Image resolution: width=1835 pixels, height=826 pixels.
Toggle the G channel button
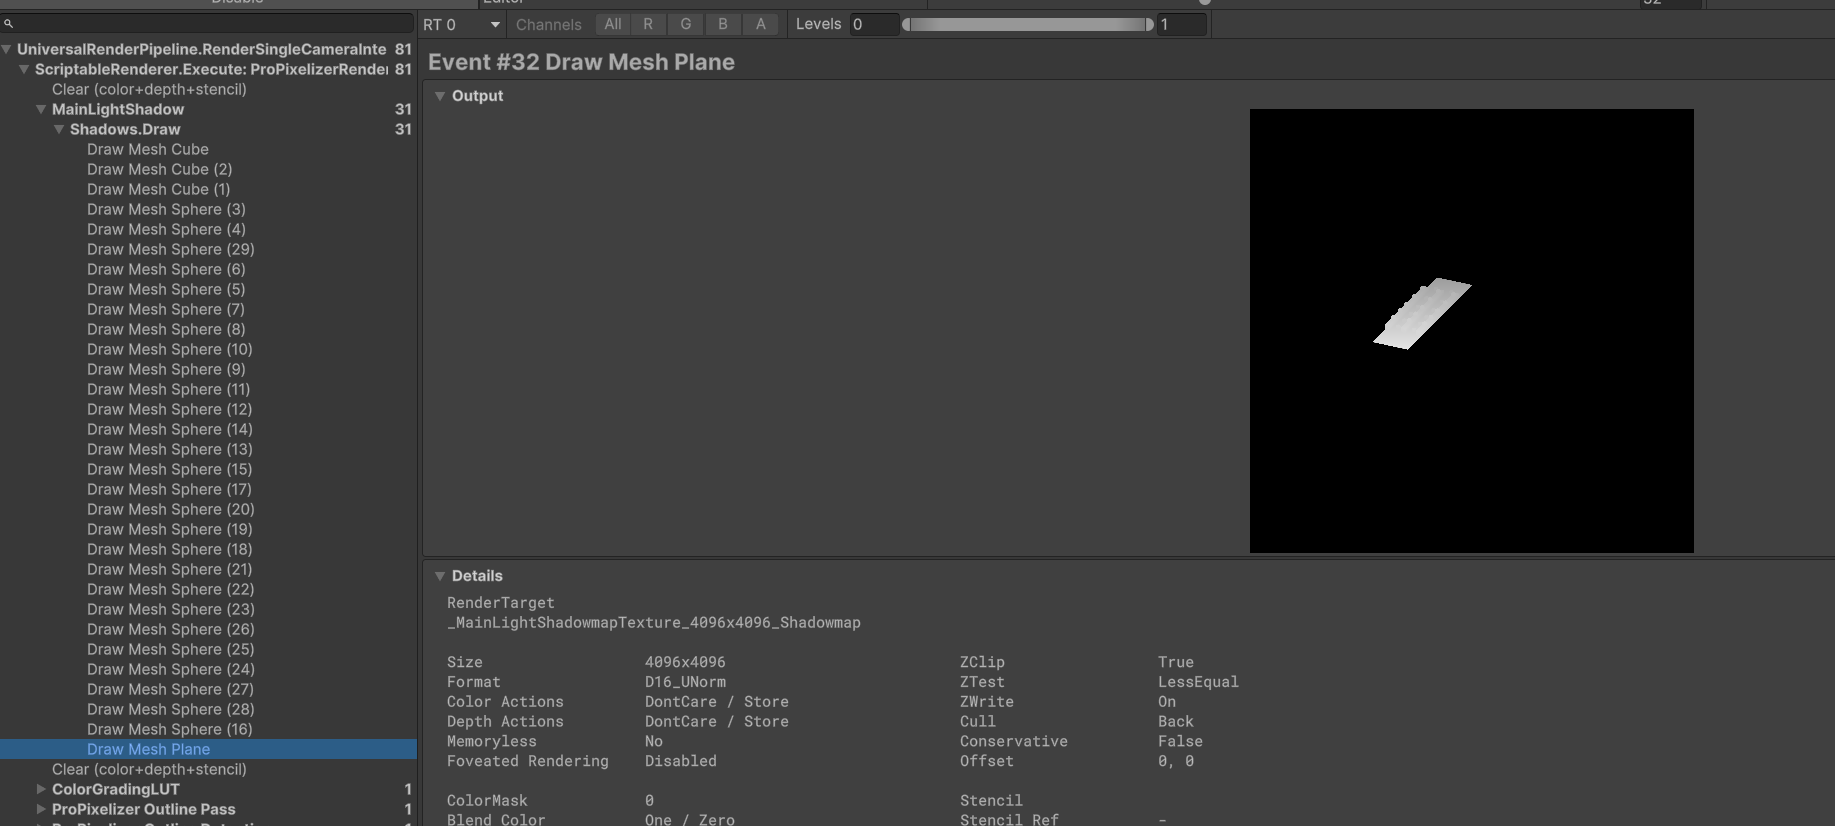pyautogui.click(x=686, y=24)
